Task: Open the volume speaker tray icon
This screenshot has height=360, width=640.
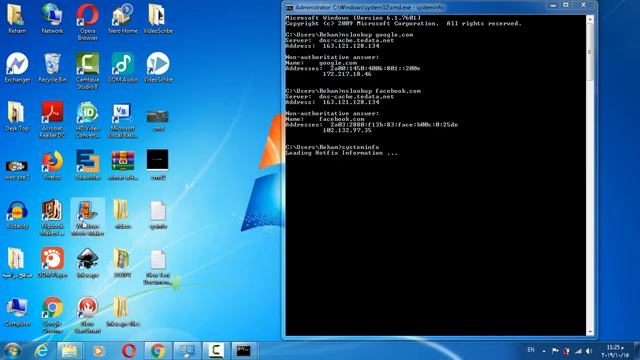Action: [589, 351]
